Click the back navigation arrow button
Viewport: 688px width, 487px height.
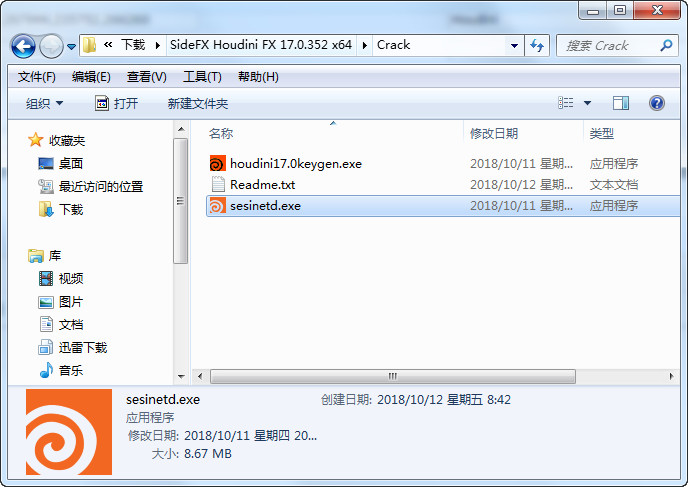[23, 46]
